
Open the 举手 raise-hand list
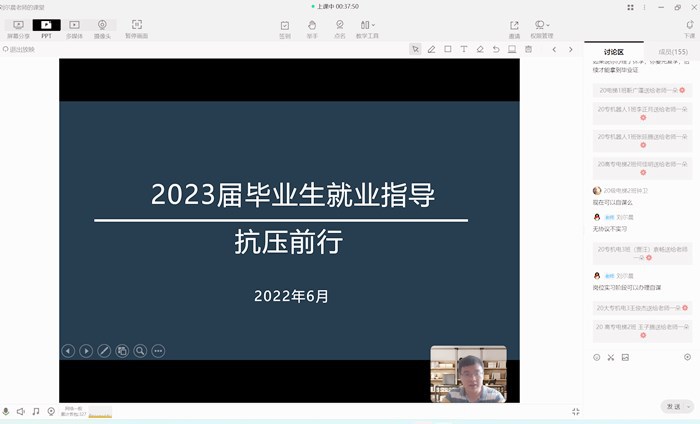[312, 27]
